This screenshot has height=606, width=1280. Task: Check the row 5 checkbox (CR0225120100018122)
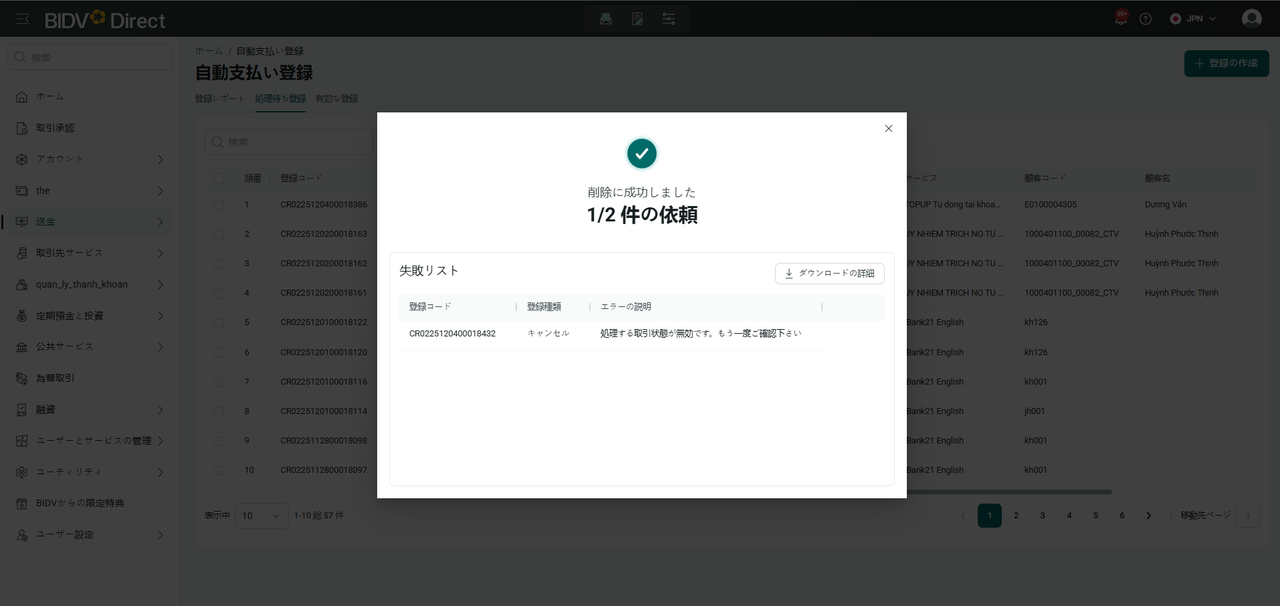pos(219,322)
